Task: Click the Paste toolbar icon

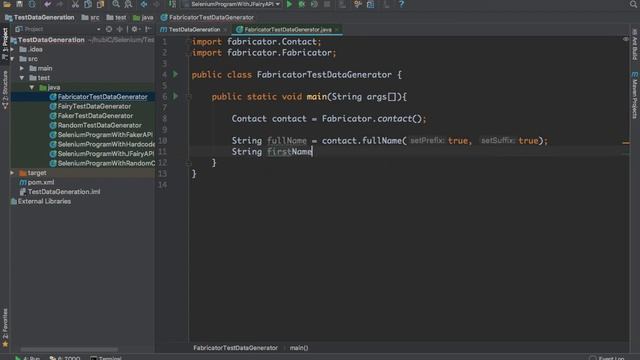Action: click(100, 4)
